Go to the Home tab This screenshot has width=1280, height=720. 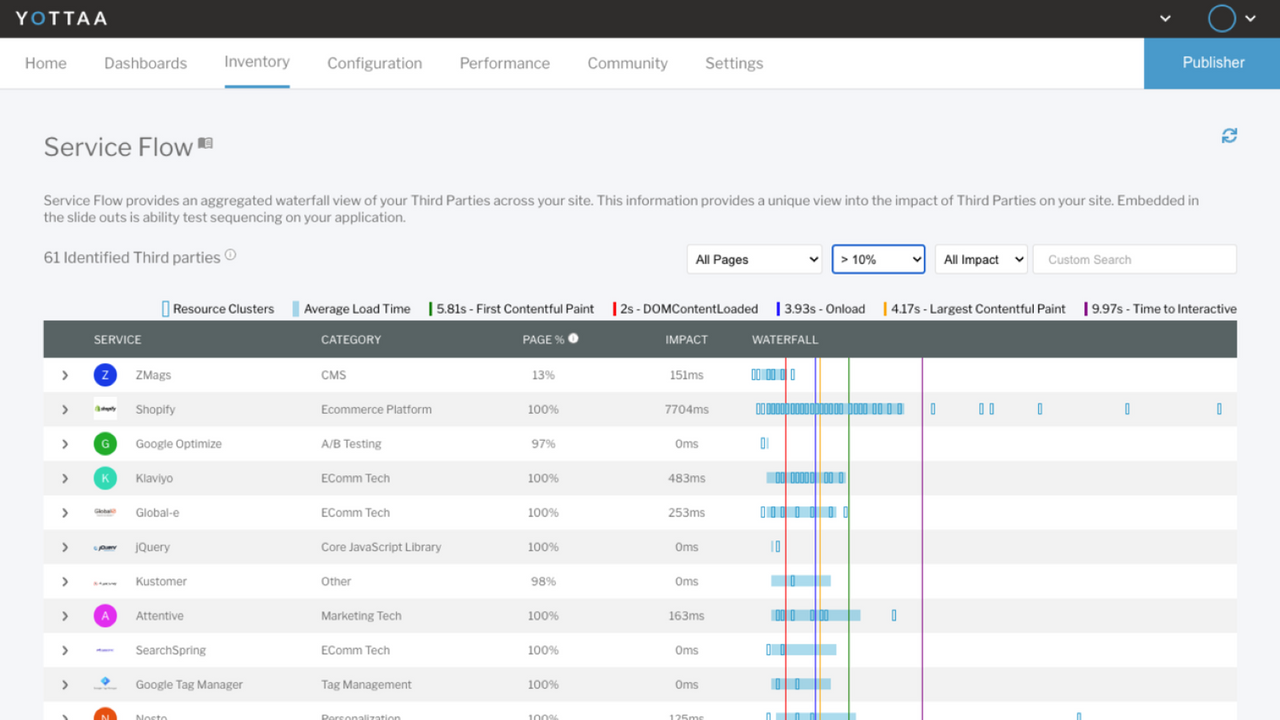pyautogui.click(x=46, y=63)
